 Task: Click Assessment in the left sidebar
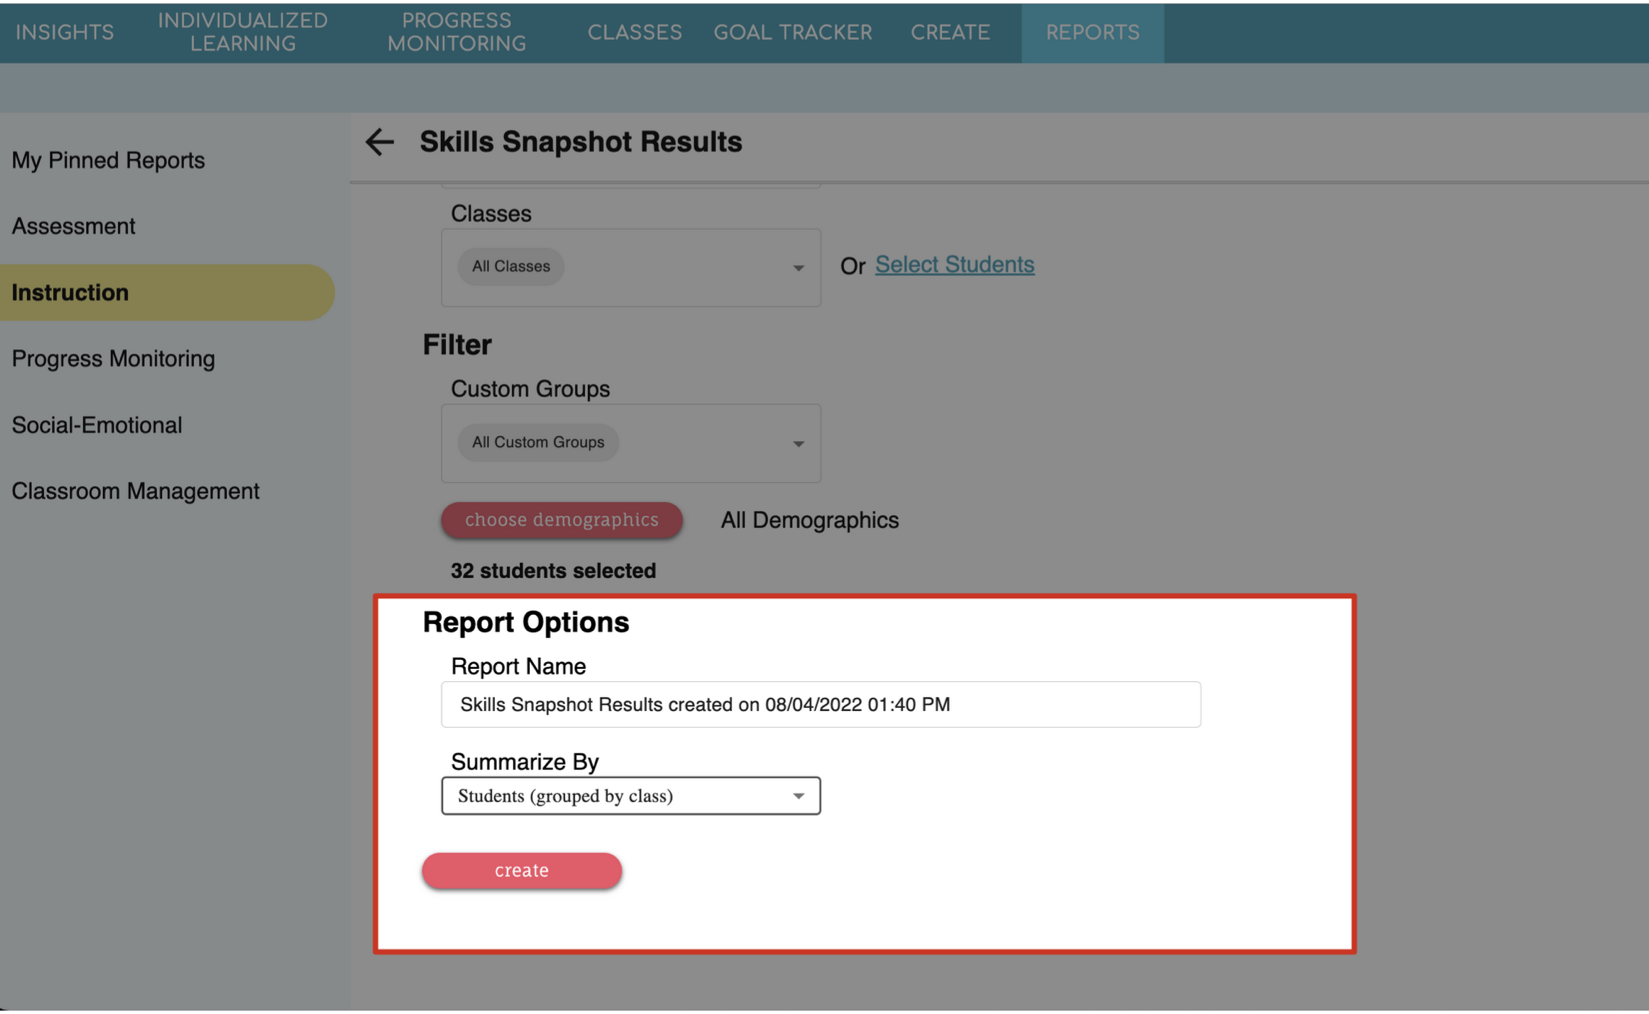73,226
